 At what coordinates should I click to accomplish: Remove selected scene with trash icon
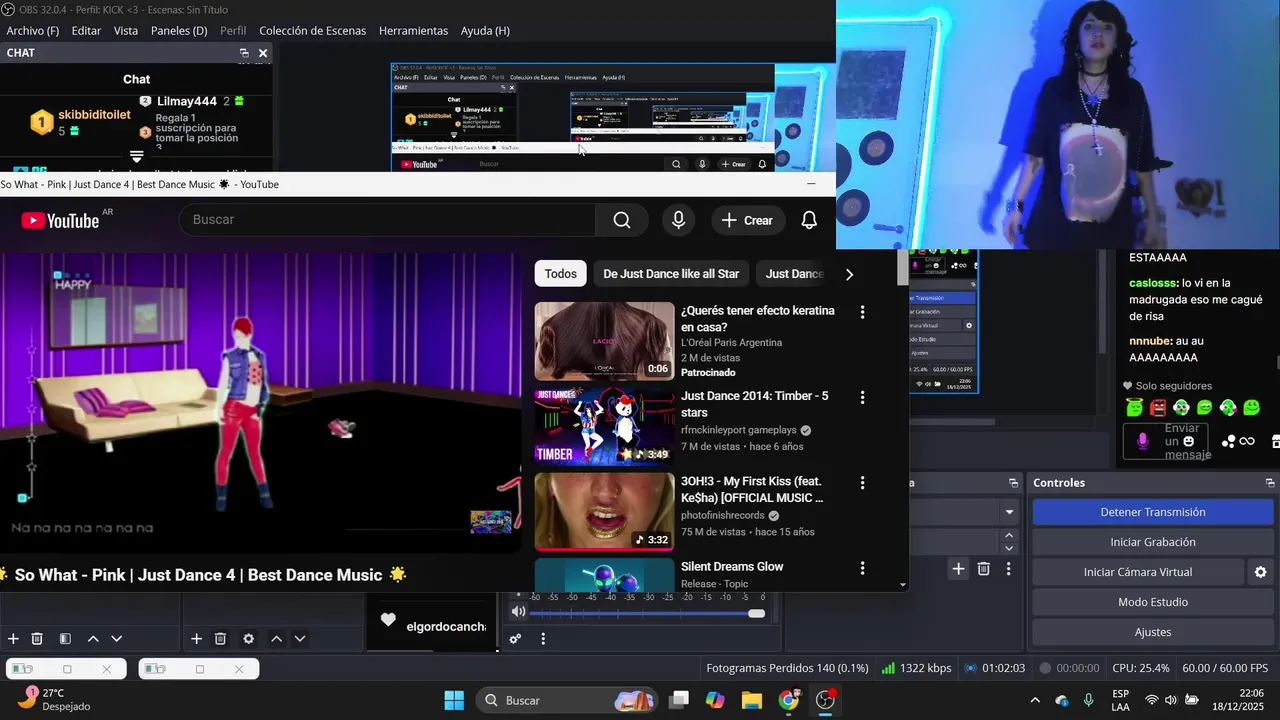click(x=37, y=639)
